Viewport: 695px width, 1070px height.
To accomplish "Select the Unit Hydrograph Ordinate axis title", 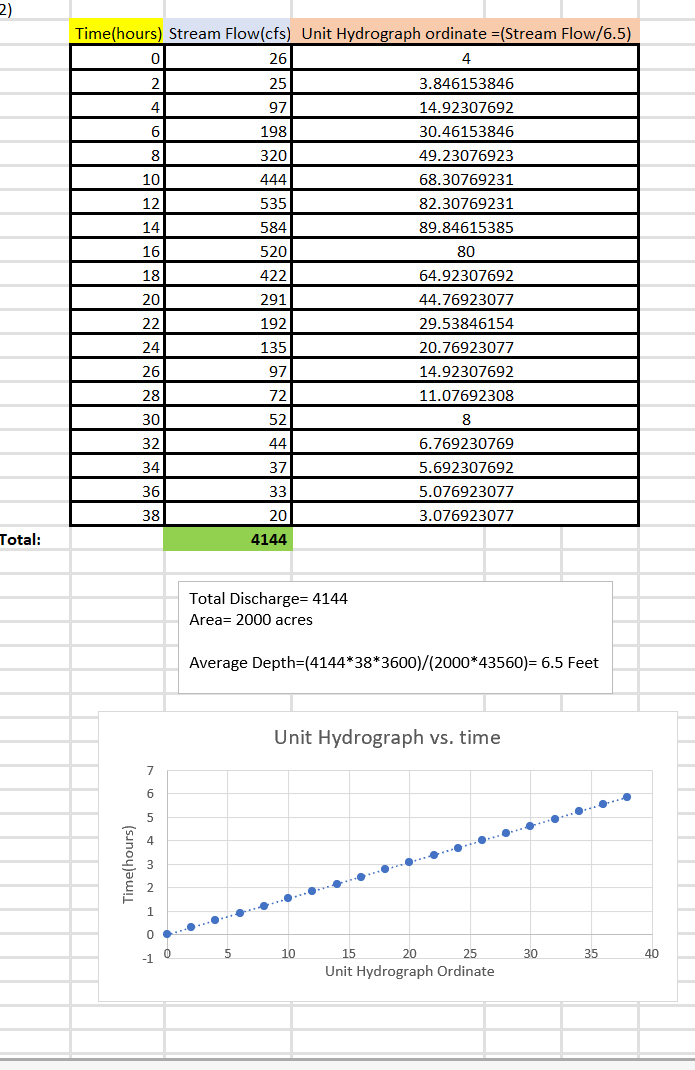I will (410, 971).
